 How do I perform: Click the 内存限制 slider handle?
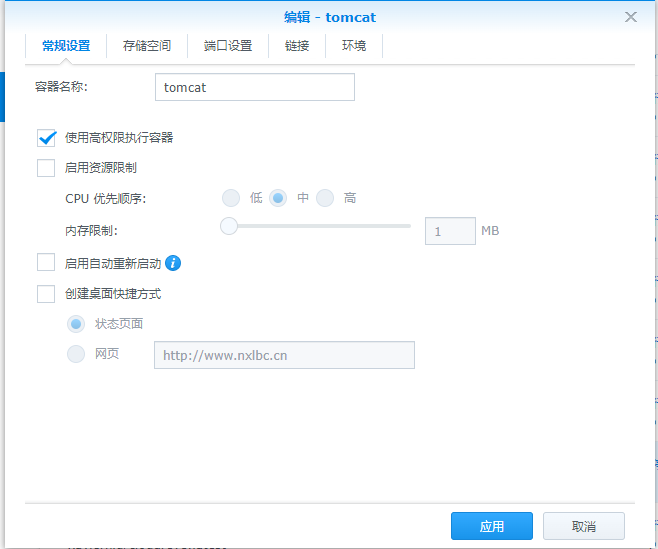(x=229, y=226)
